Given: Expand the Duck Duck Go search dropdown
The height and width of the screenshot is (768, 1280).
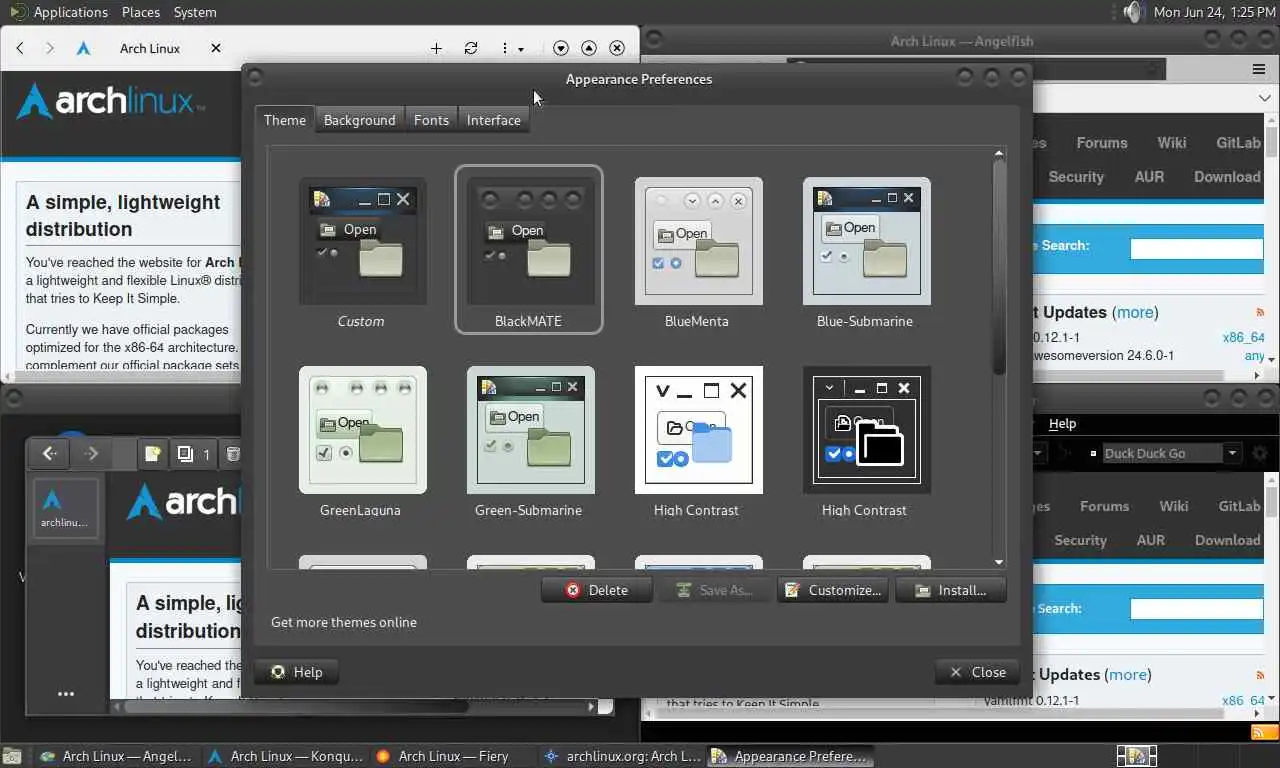Looking at the screenshot, I should click(1232, 453).
